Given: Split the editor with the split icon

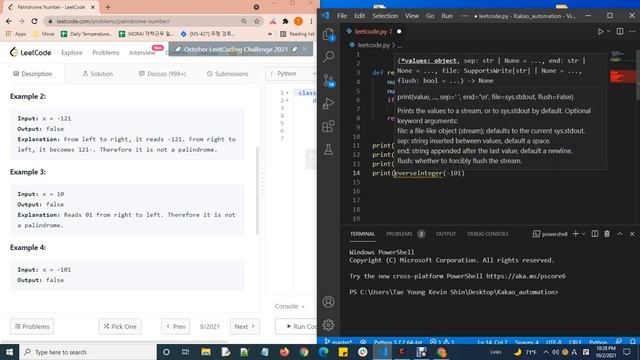Looking at the screenshot, I should (620, 31).
